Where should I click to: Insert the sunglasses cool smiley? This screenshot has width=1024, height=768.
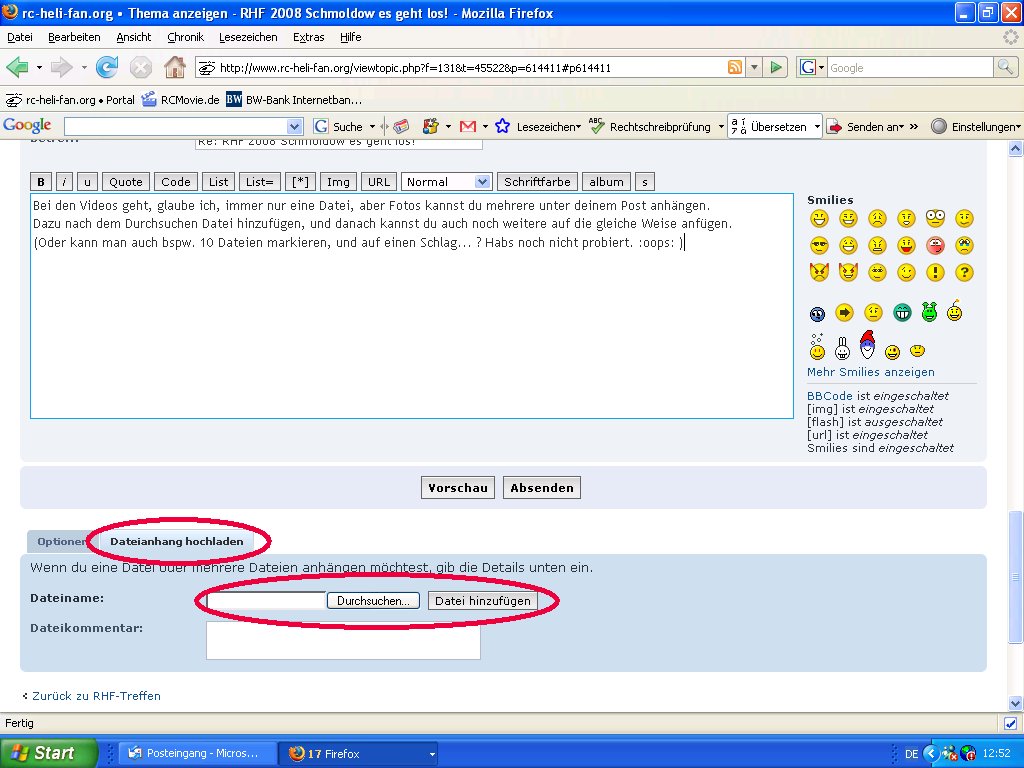click(819, 246)
